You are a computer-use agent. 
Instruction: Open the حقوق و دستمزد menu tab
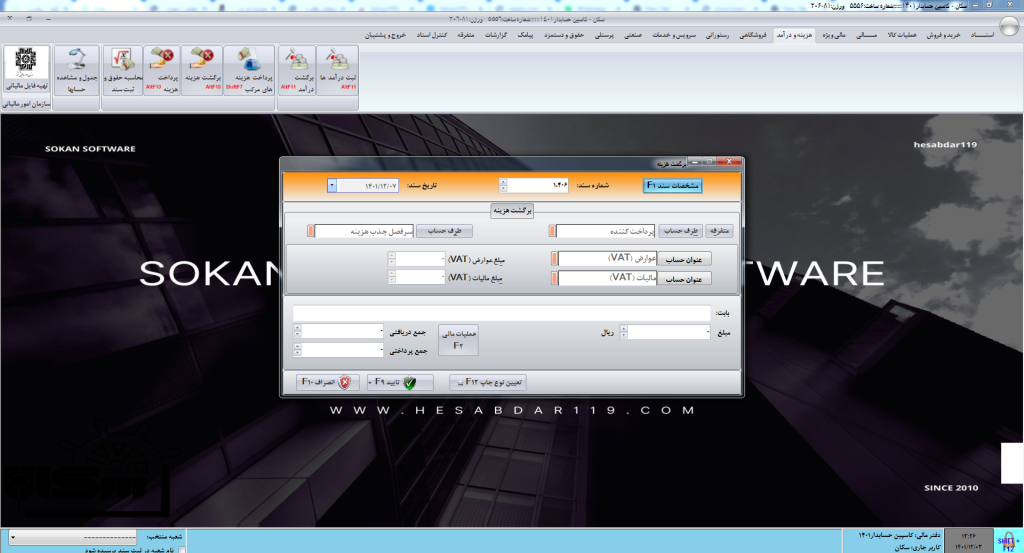(x=564, y=35)
